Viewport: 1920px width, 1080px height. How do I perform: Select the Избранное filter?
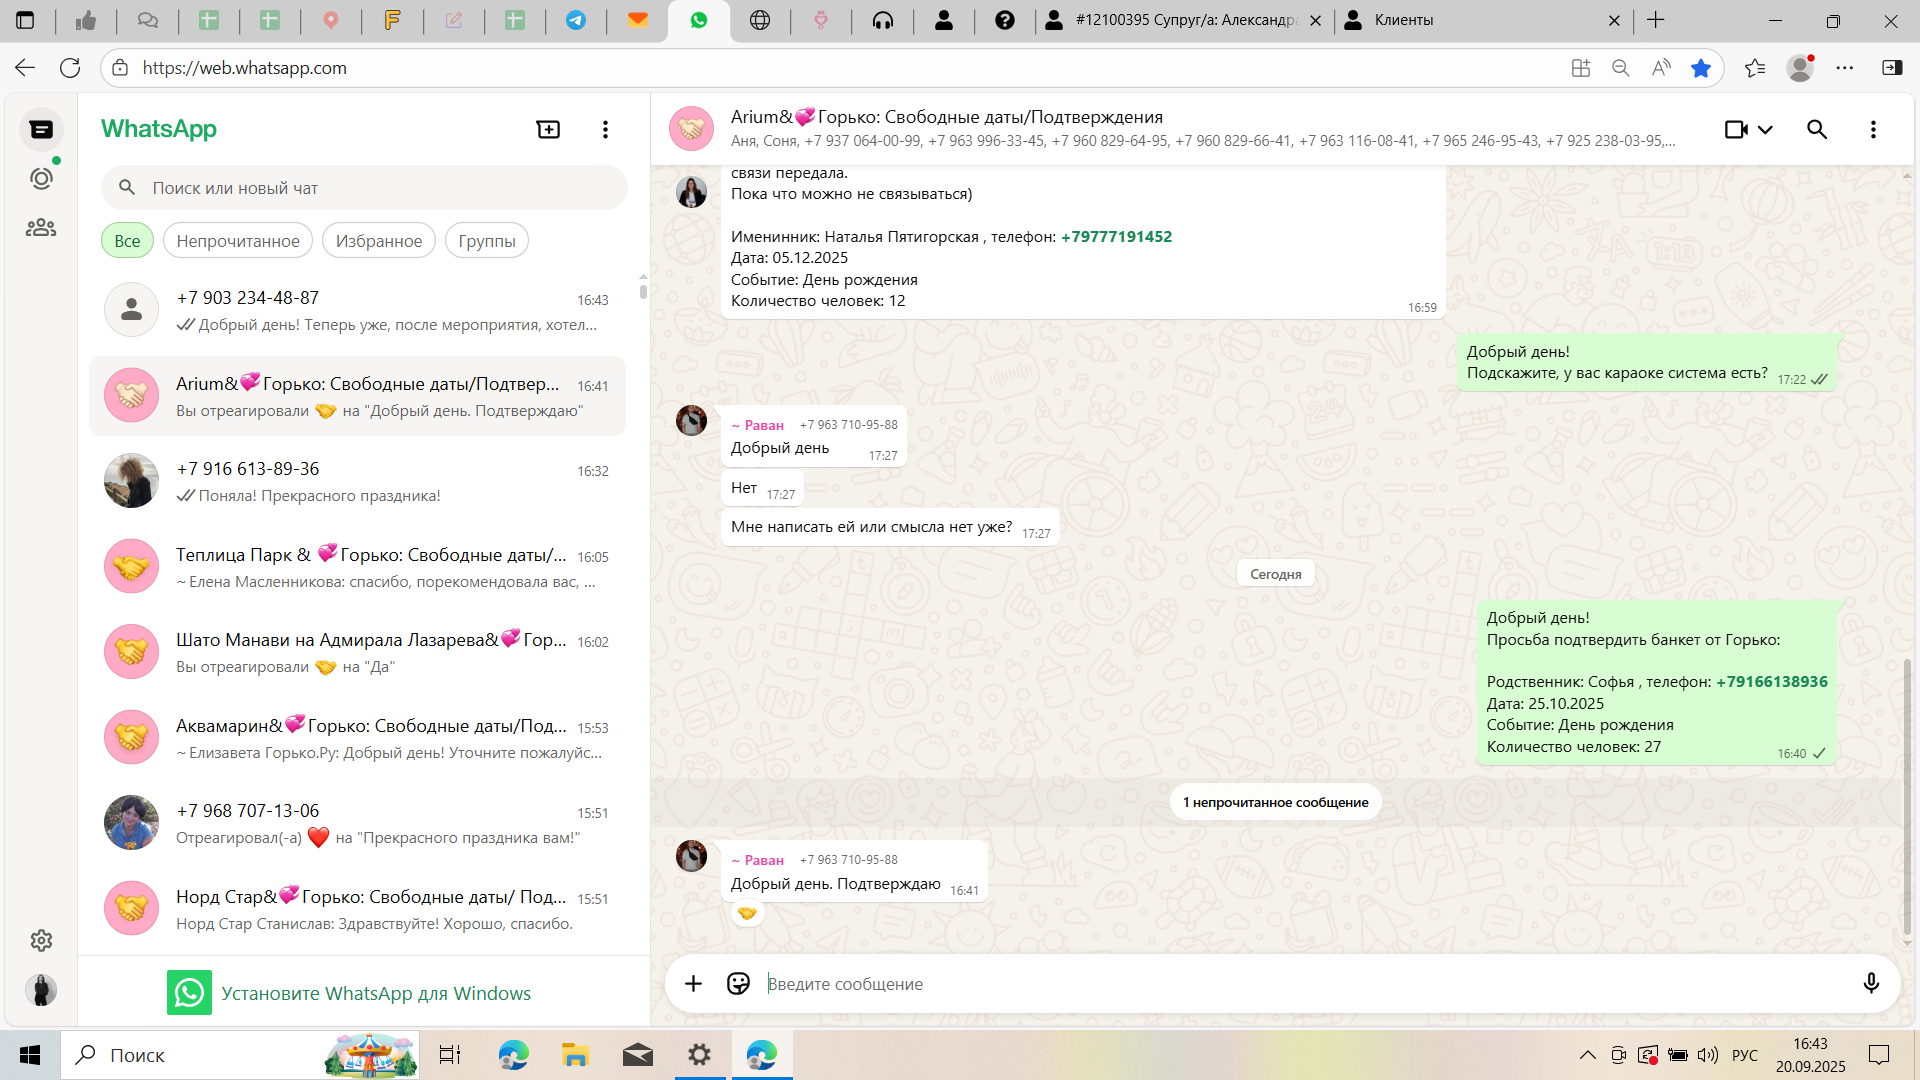pos(379,241)
